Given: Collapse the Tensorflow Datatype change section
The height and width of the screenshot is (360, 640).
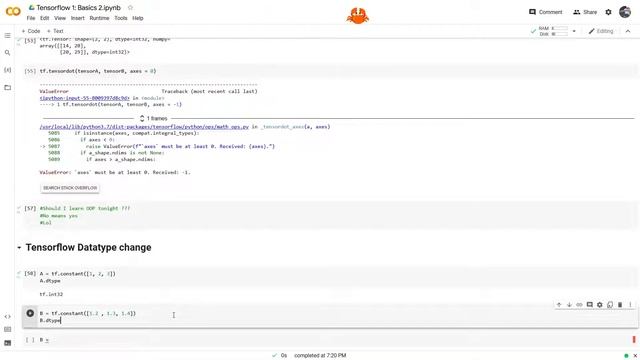Looking at the screenshot, I should 19,248.
